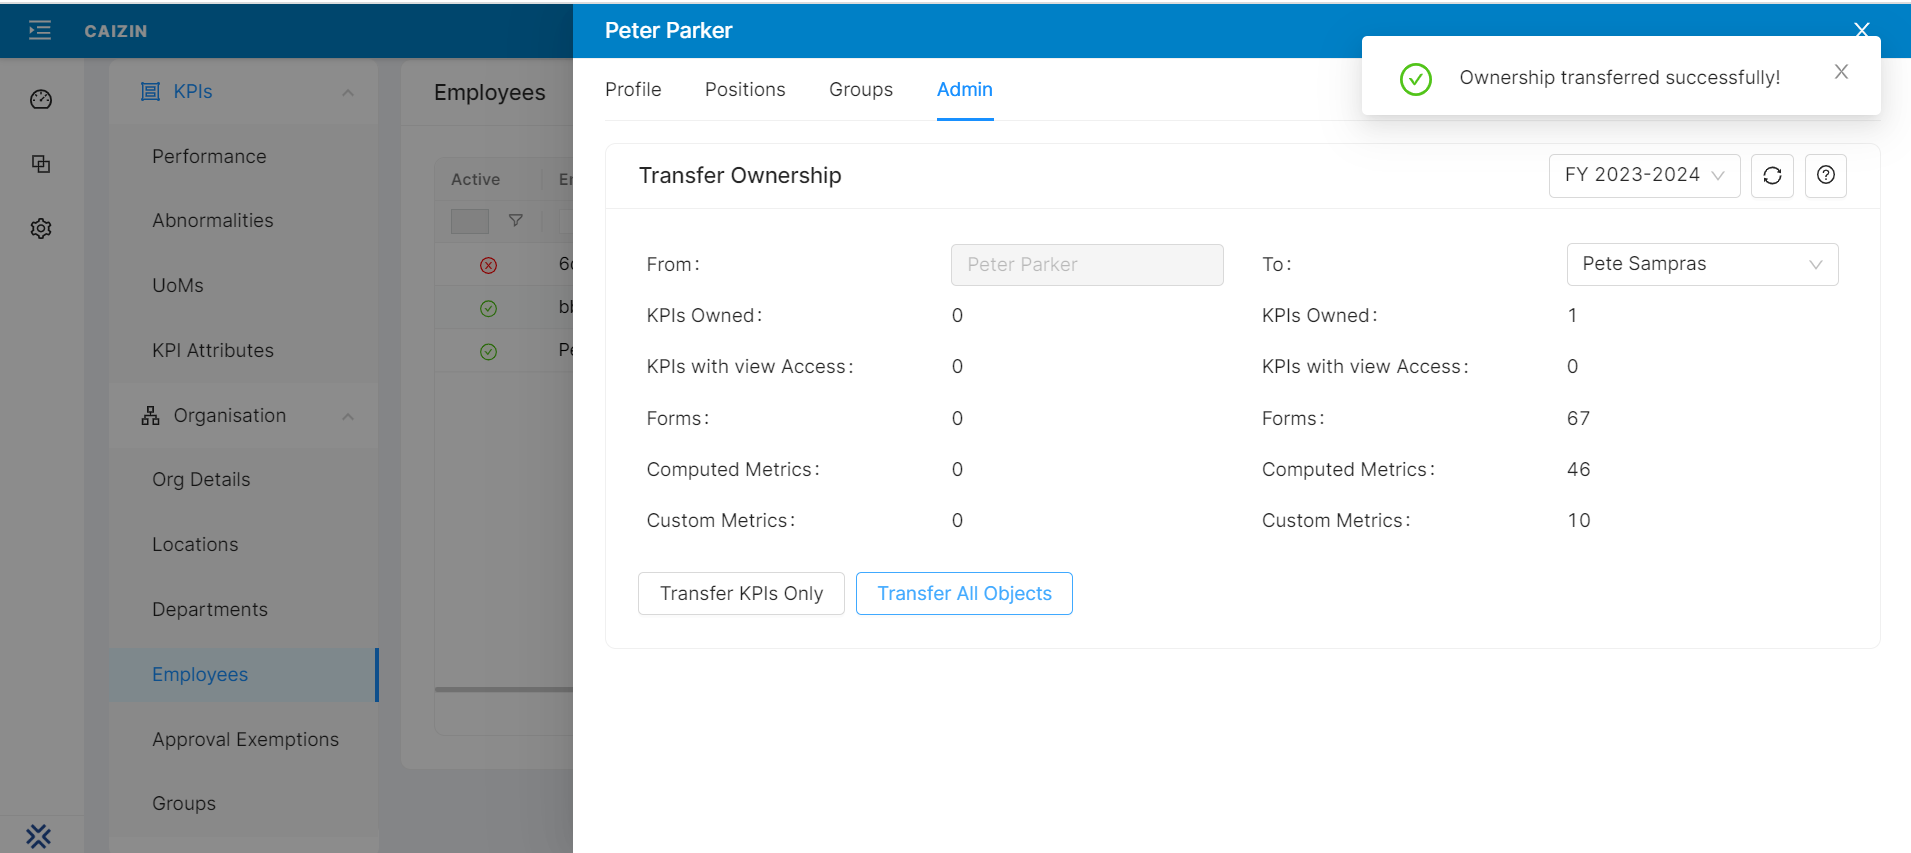Dismiss the ownership transferred notification
The width and height of the screenshot is (1911, 853).
(1841, 72)
